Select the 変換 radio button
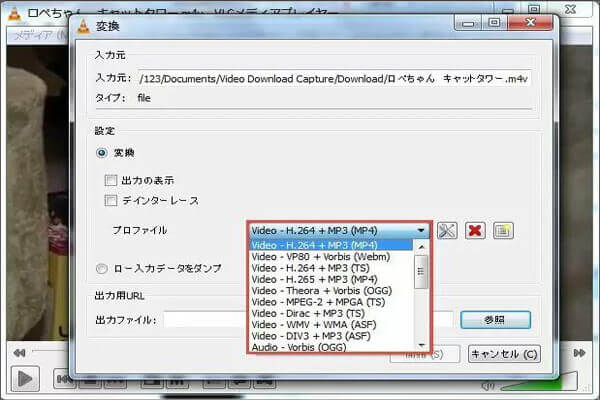 [x=101, y=153]
